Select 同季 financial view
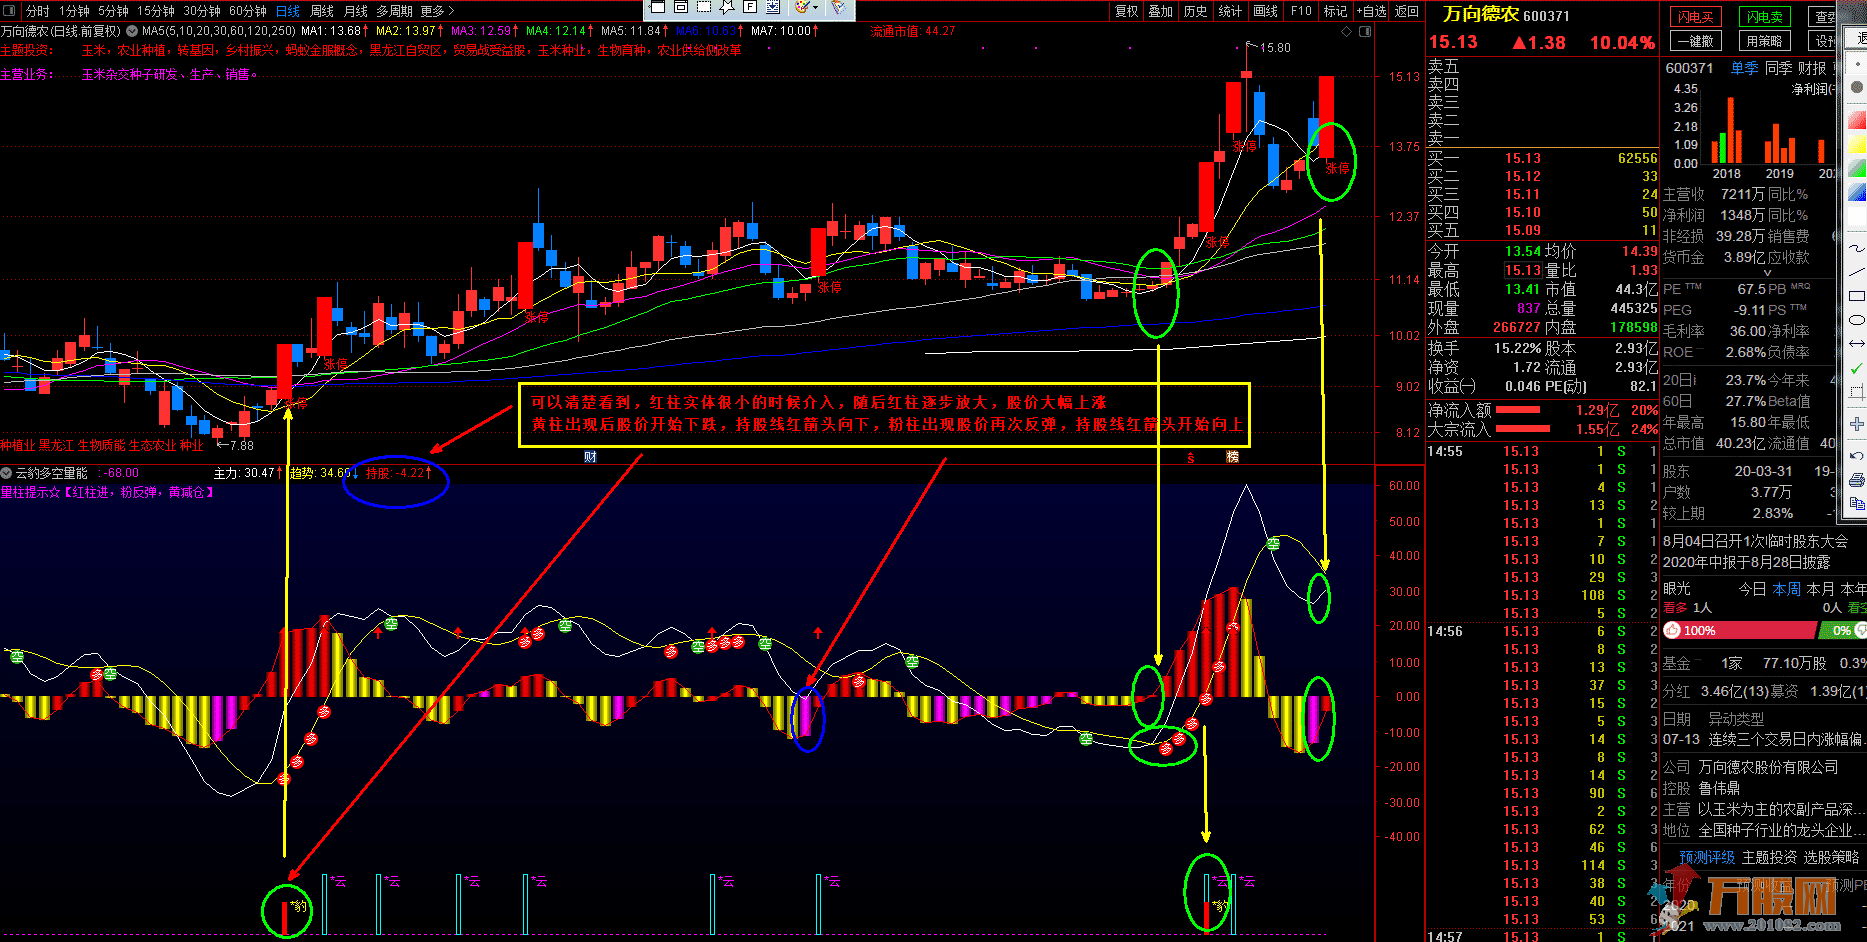The width and height of the screenshot is (1867, 942). pos(1779,68)
